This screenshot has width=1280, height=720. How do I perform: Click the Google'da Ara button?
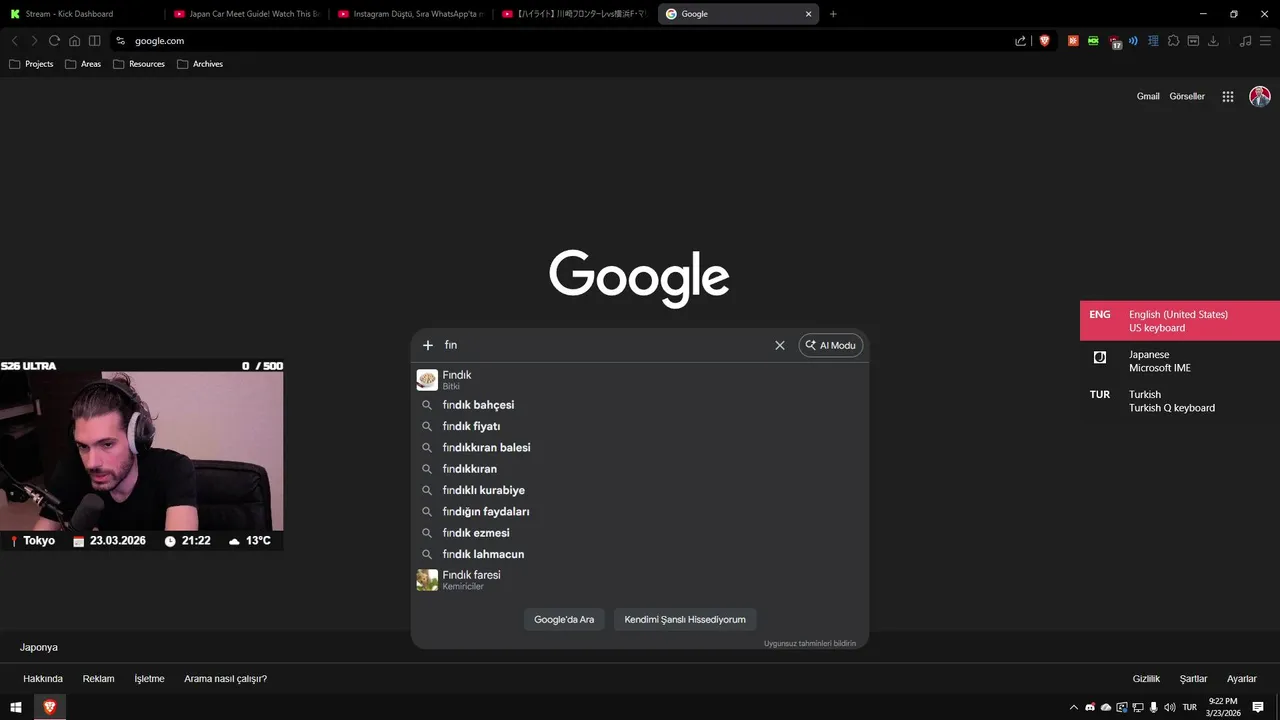[564, 619]
